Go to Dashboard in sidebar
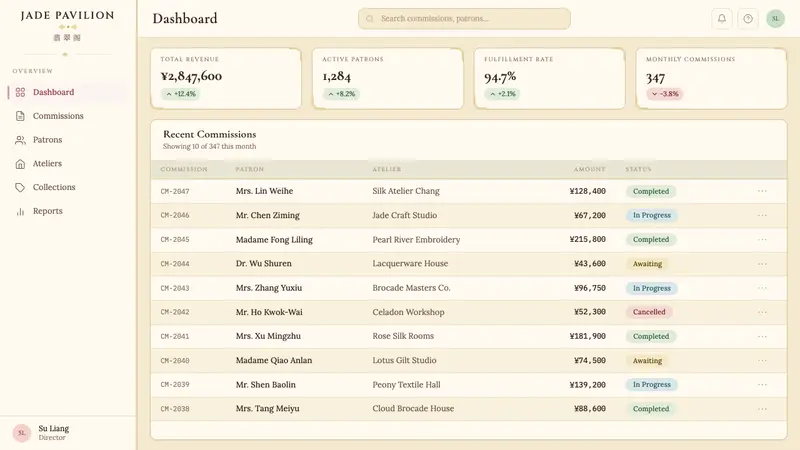Image resolution: width=800 pixels, height=450 pixels. (67, 92)
